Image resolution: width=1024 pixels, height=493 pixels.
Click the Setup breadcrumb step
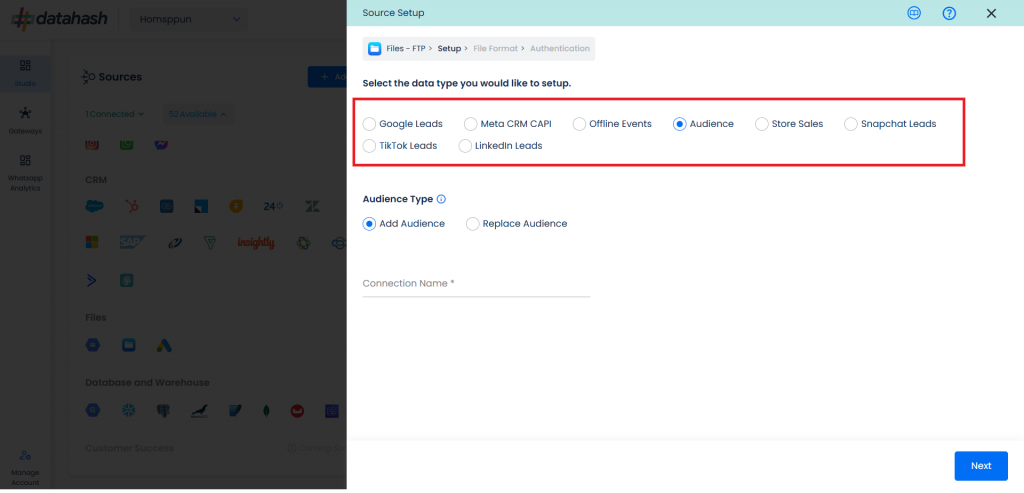tap(449, 48)
